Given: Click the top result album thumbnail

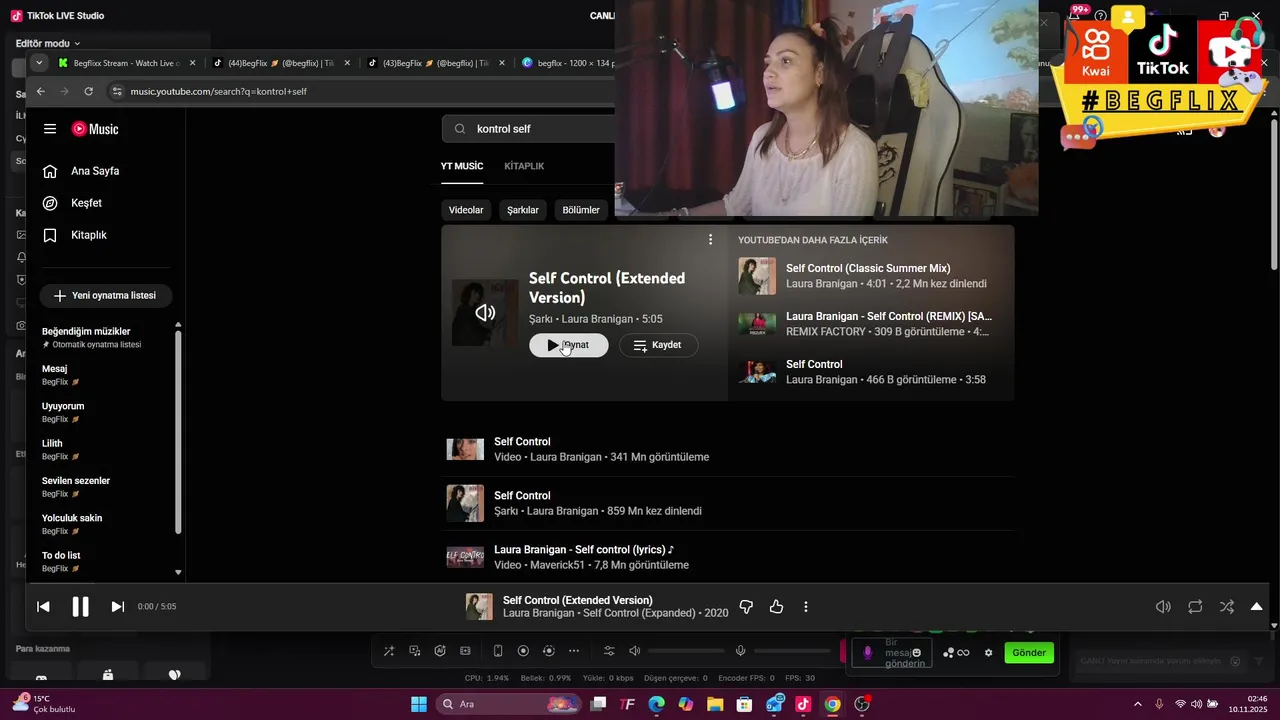Looking at the screenshot, I should (485, 313).
